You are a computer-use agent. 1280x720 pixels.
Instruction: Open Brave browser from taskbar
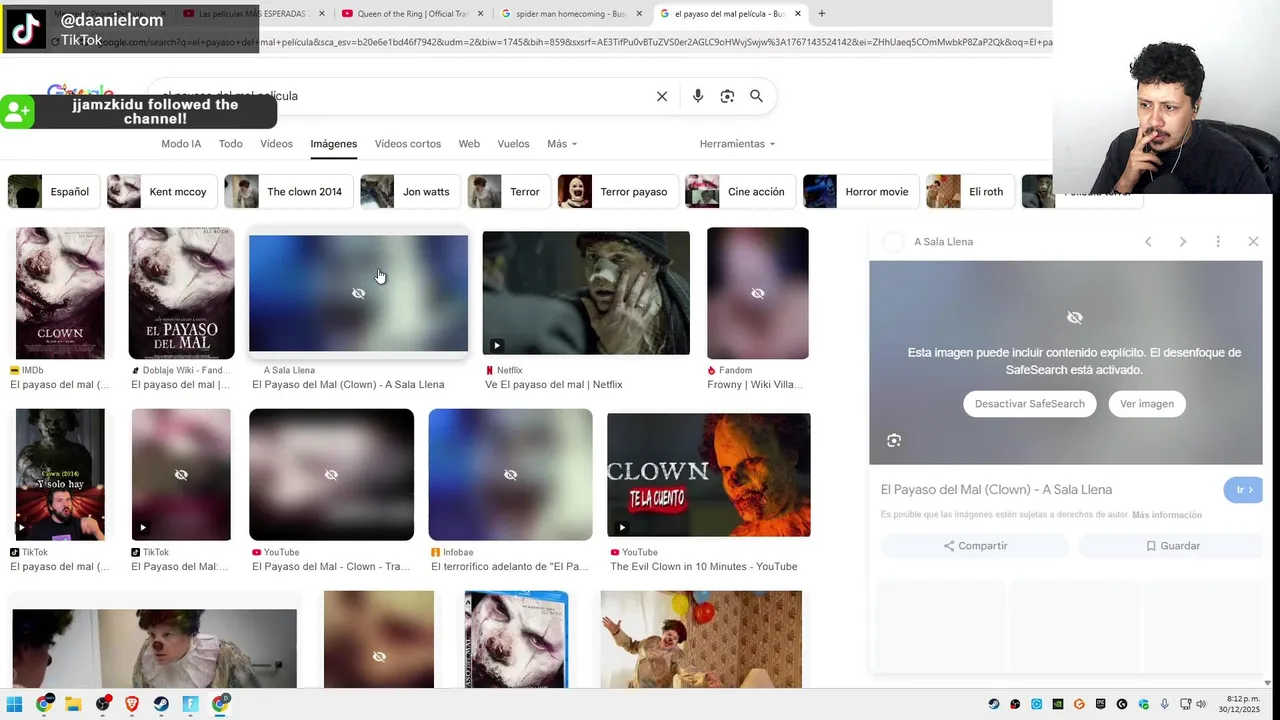pyautogui.click(x=132, y=705)
